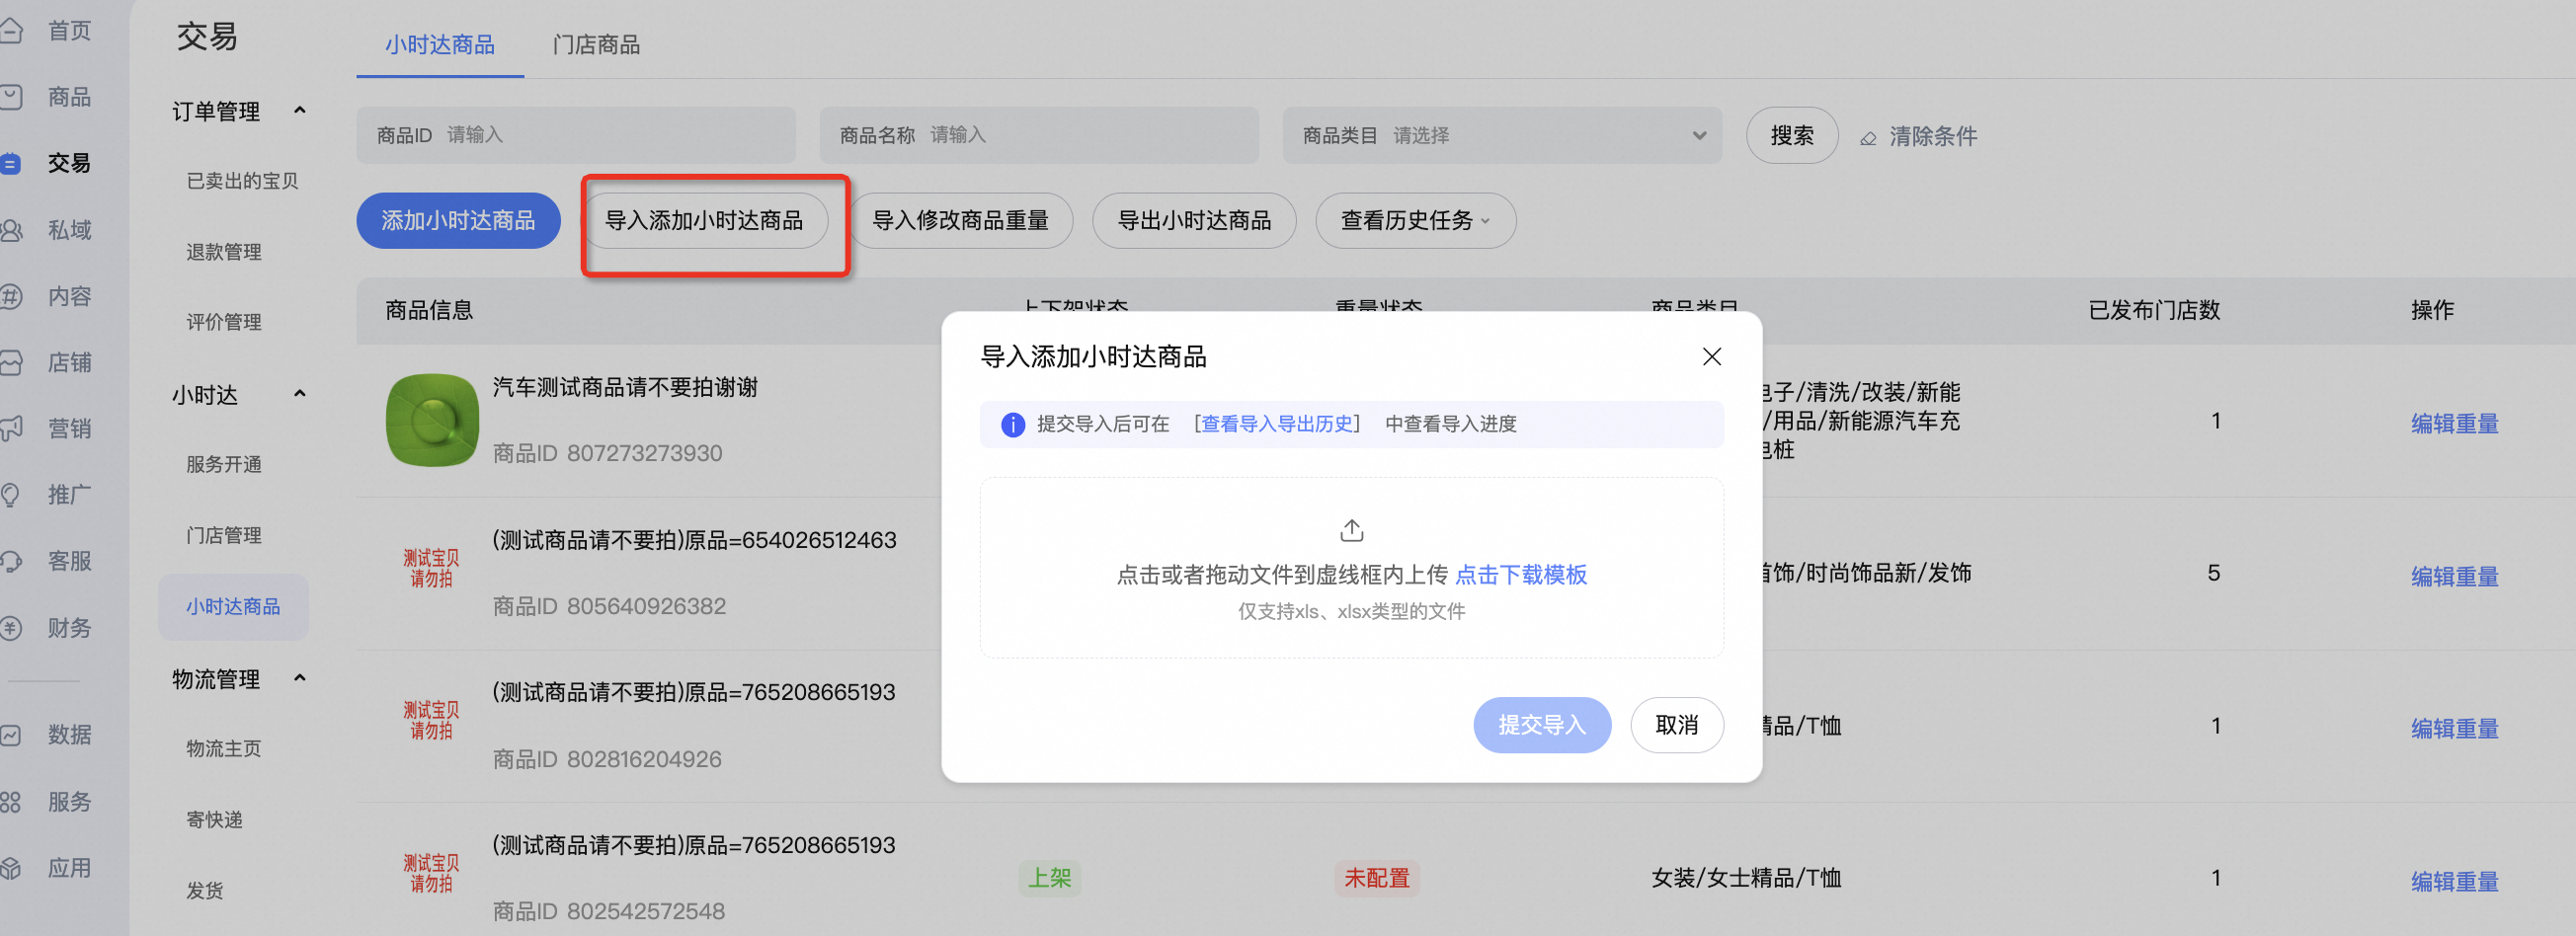Click the 导入添加小时达商品 button
Image resolution: width=2576 pixels, height=936 pixels.
[704, 220]
